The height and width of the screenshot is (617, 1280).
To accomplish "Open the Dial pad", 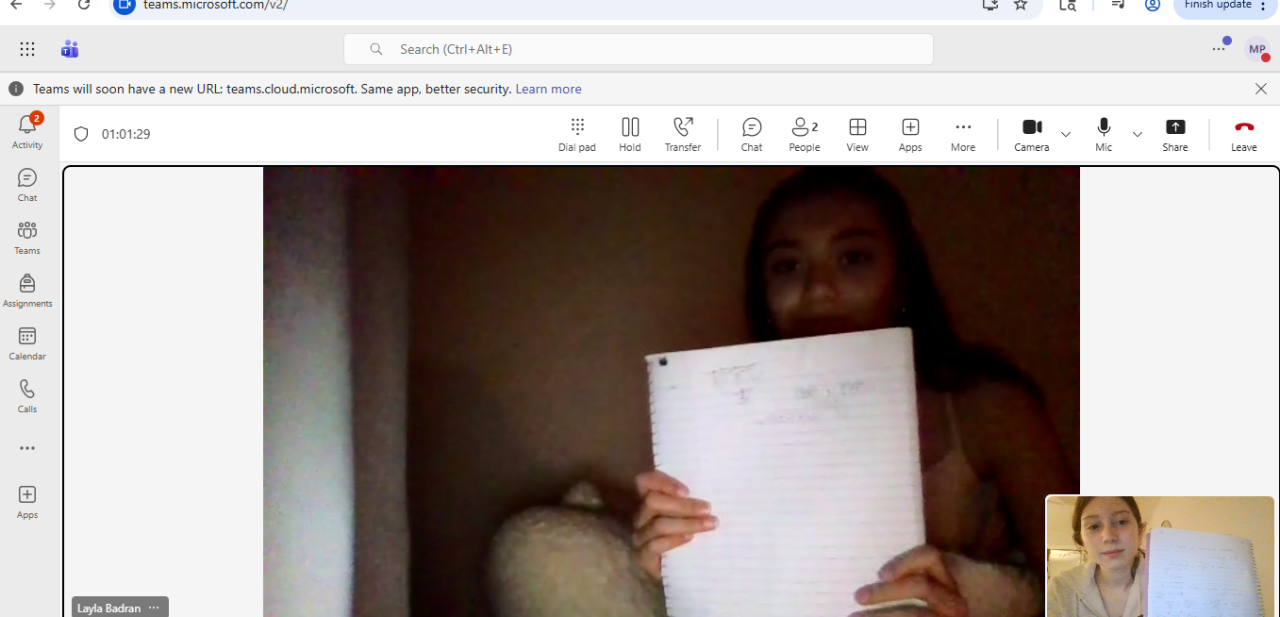I will click(577, 135).
